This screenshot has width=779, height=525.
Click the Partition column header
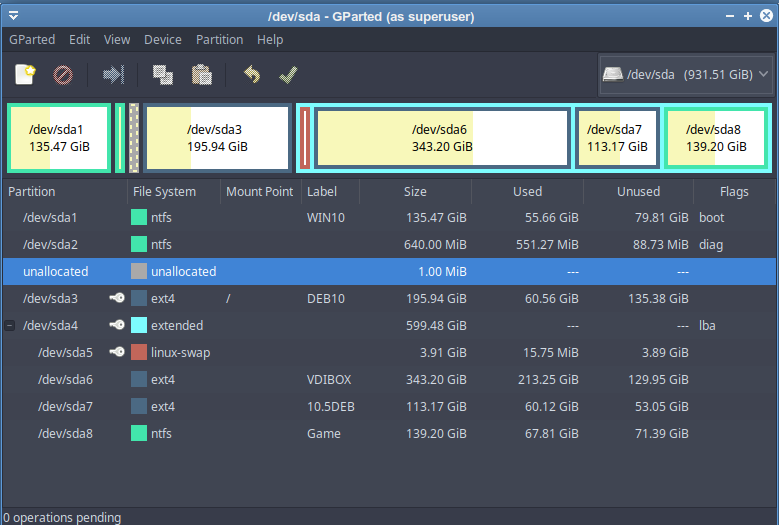coord(65,192)
